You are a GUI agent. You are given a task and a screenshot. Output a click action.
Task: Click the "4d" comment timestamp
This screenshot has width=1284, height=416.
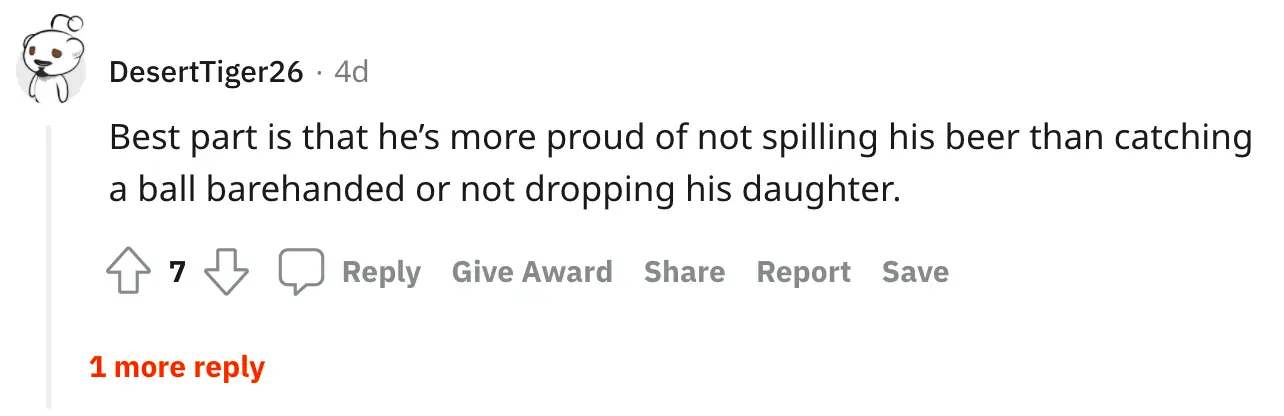pos(351,72)
